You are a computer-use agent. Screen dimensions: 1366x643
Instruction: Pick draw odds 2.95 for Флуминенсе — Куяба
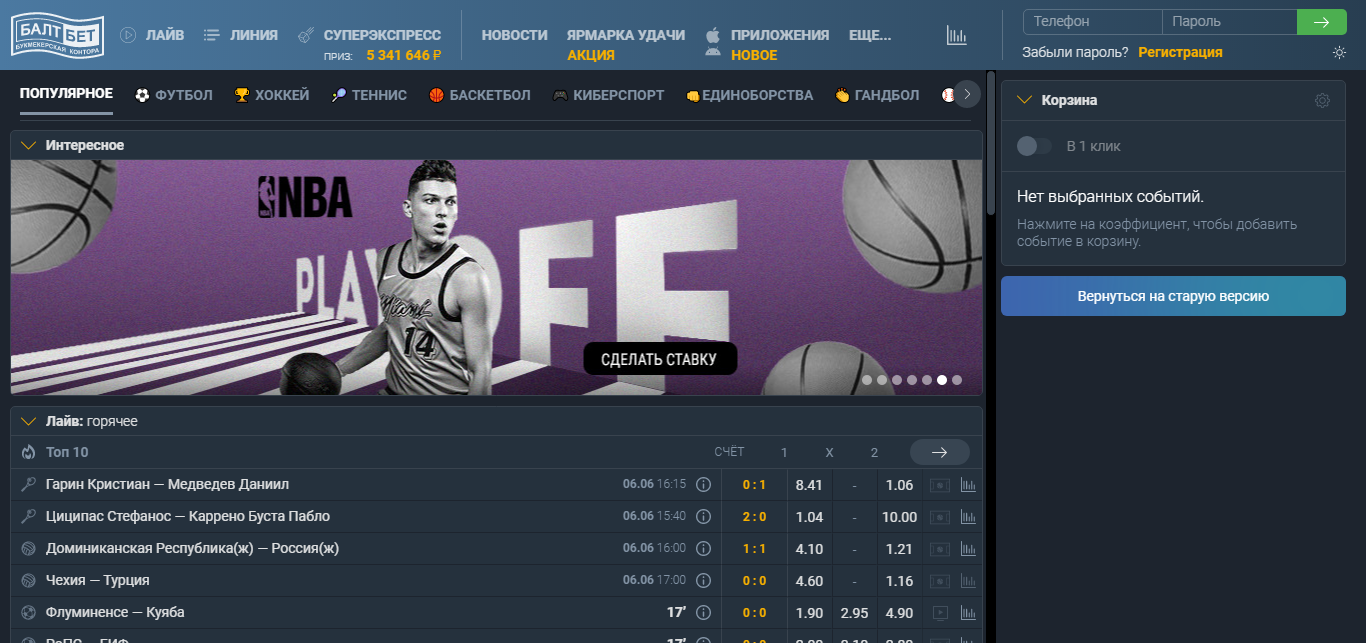tap(854, 613)
